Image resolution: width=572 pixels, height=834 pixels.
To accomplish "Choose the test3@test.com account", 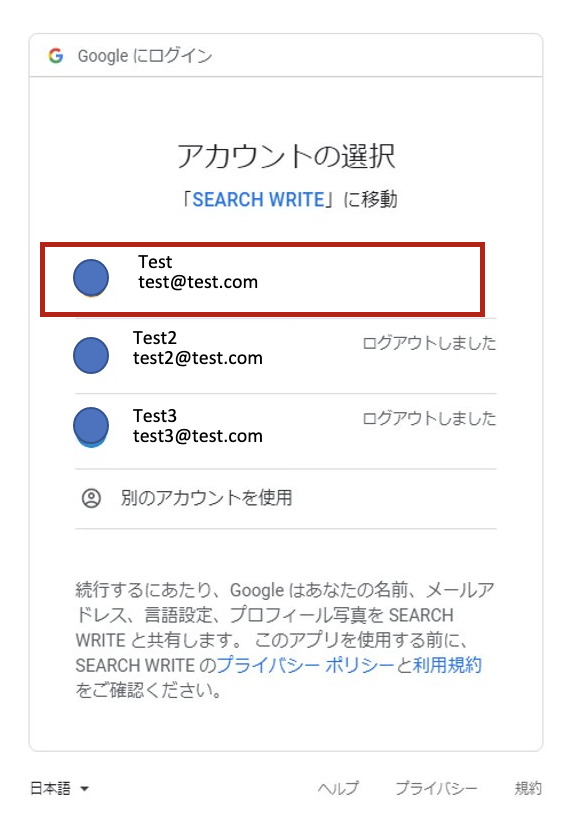I will coord(286,431).
